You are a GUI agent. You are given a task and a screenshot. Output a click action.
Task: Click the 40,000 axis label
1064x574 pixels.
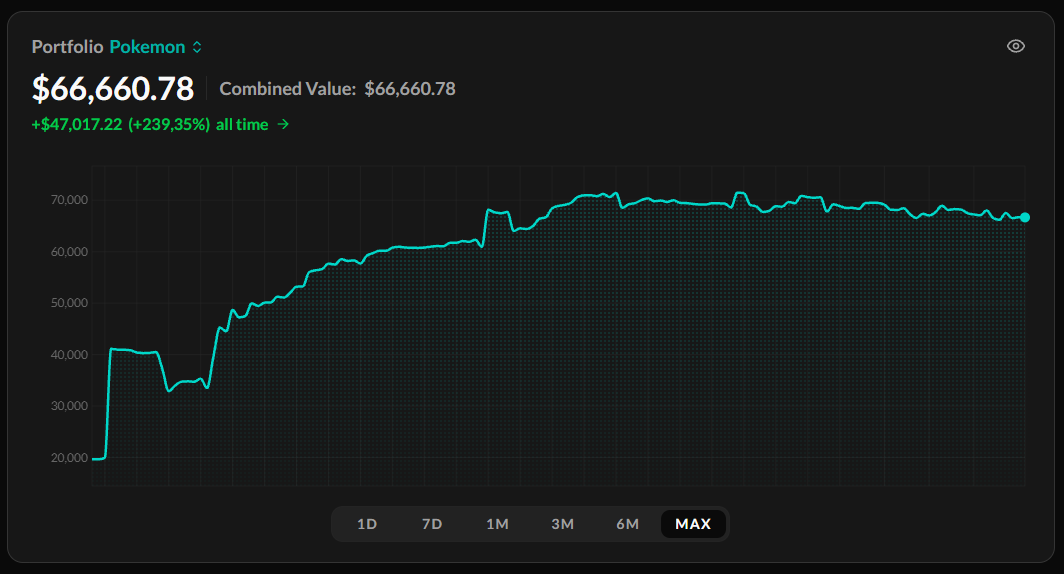click(69, 354)
